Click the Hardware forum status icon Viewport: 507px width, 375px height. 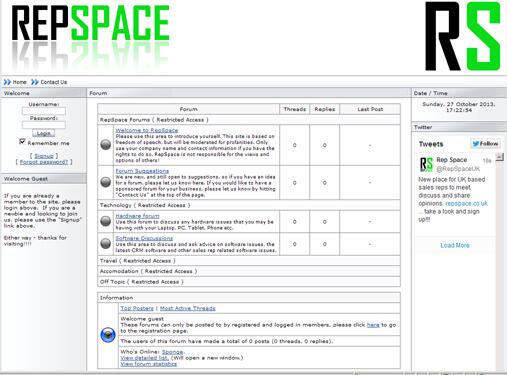click(106, 221)
